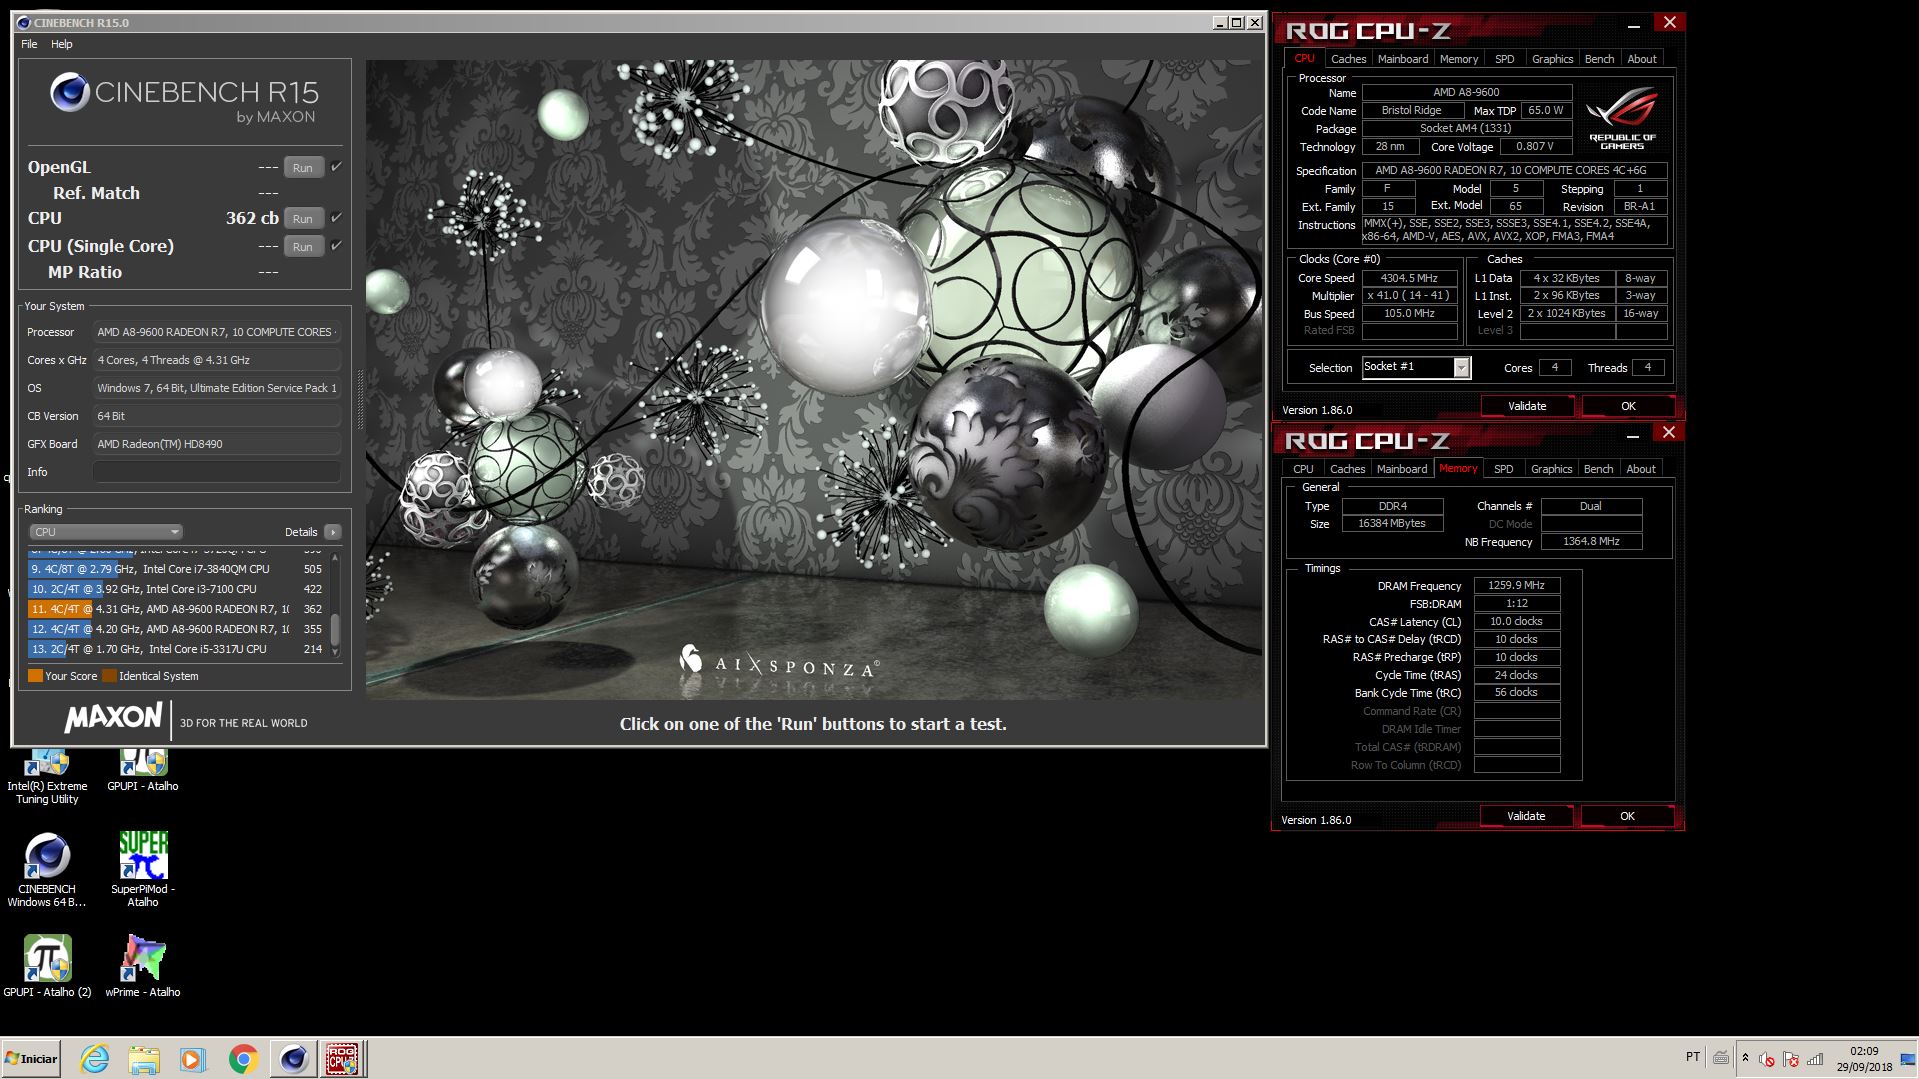Open Bench tab in lower CPU-Z window
The image size is (1919, 1079).
(x=1598, y=469)
